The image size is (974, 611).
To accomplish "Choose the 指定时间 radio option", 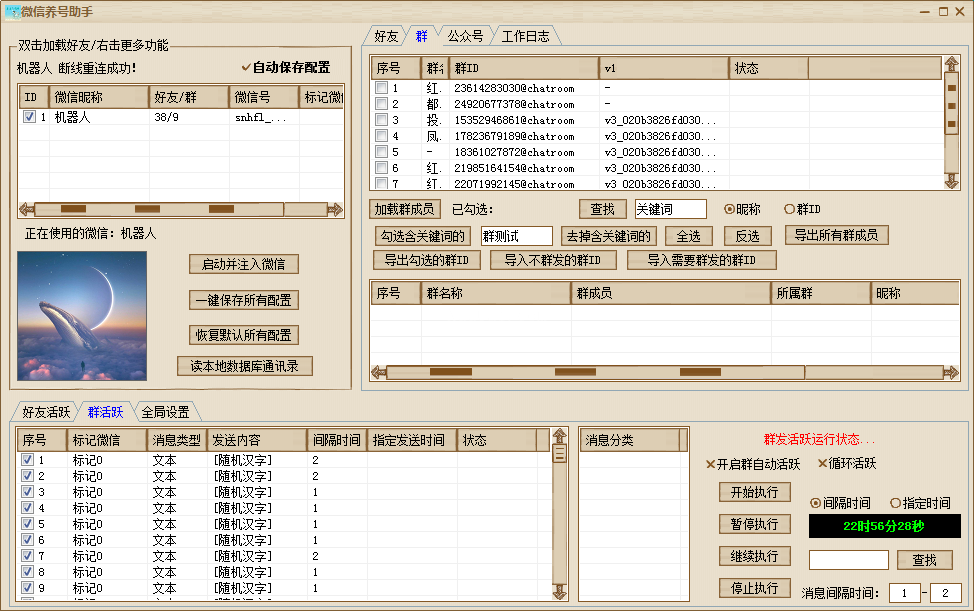I will point(895,503).
